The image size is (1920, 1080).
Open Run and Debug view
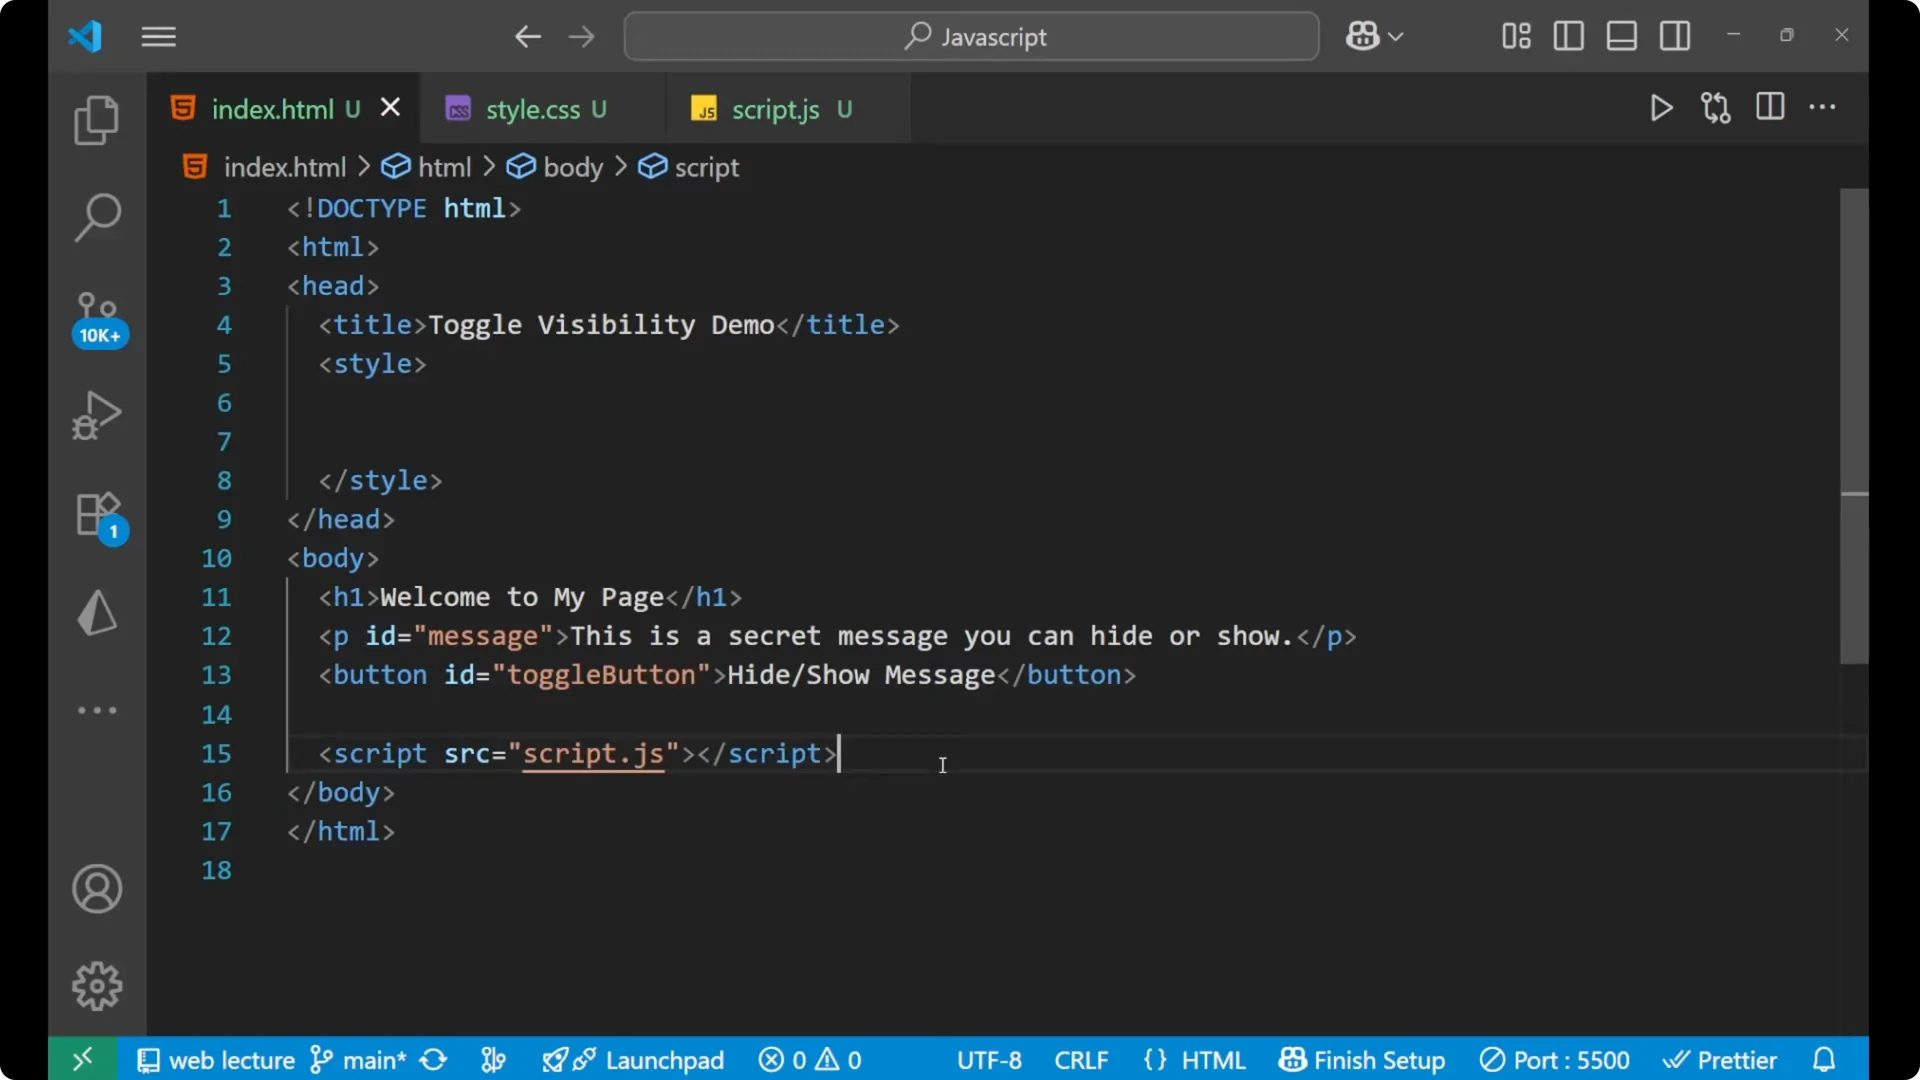click(x=96, y=414)
